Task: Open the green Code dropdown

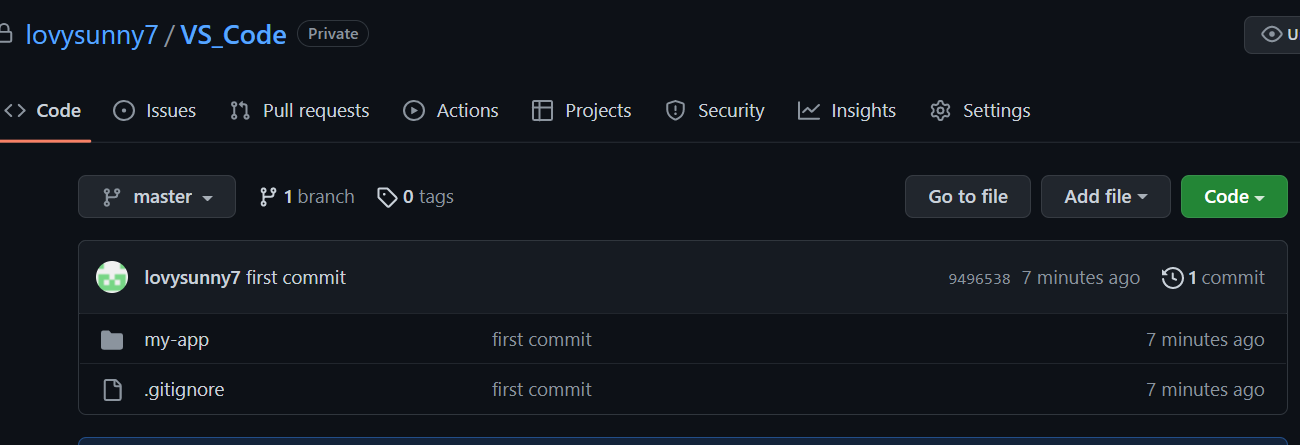Action: pyautogui.click(x=1233, y=197)
